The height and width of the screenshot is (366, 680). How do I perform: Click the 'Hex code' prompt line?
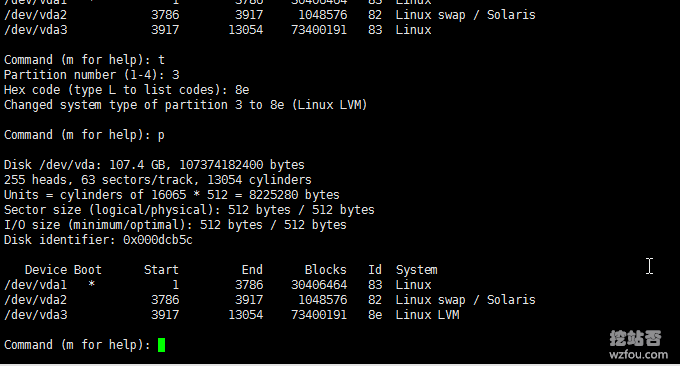(x=127, y=90)
